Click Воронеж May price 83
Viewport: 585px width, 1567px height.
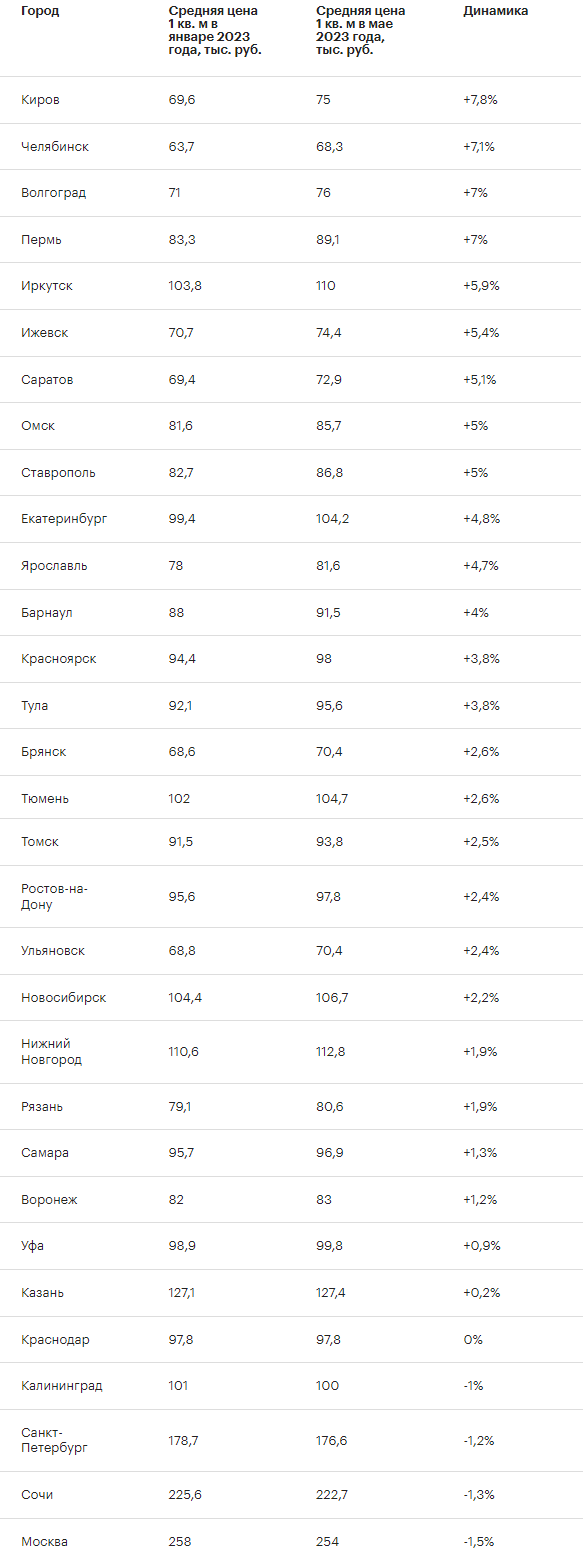tap(324, 1200)
